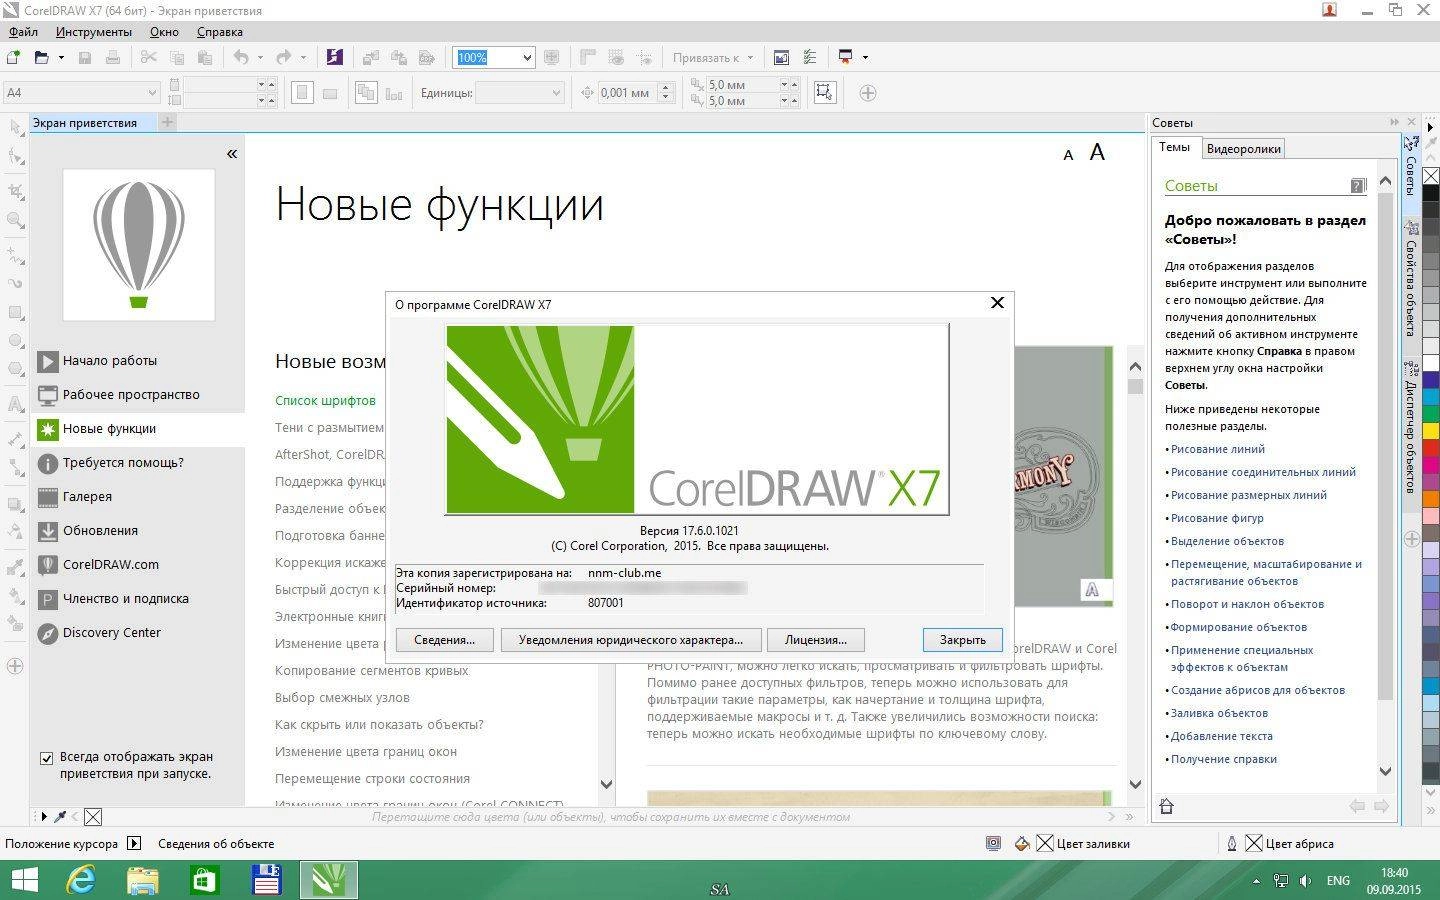
Task: Open the Window (Окно) menu
Action: 164,31
